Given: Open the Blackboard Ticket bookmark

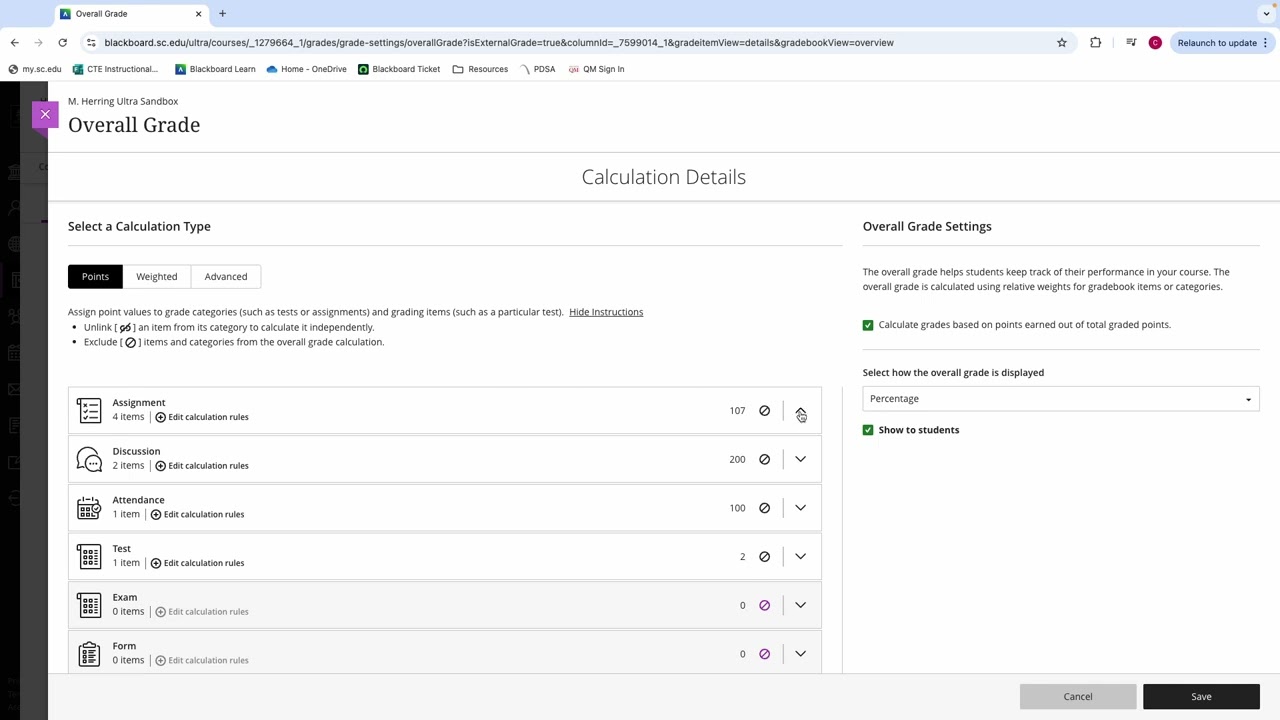Looking at the screenshot, I should pyautogui.click(x=399, y=69).
